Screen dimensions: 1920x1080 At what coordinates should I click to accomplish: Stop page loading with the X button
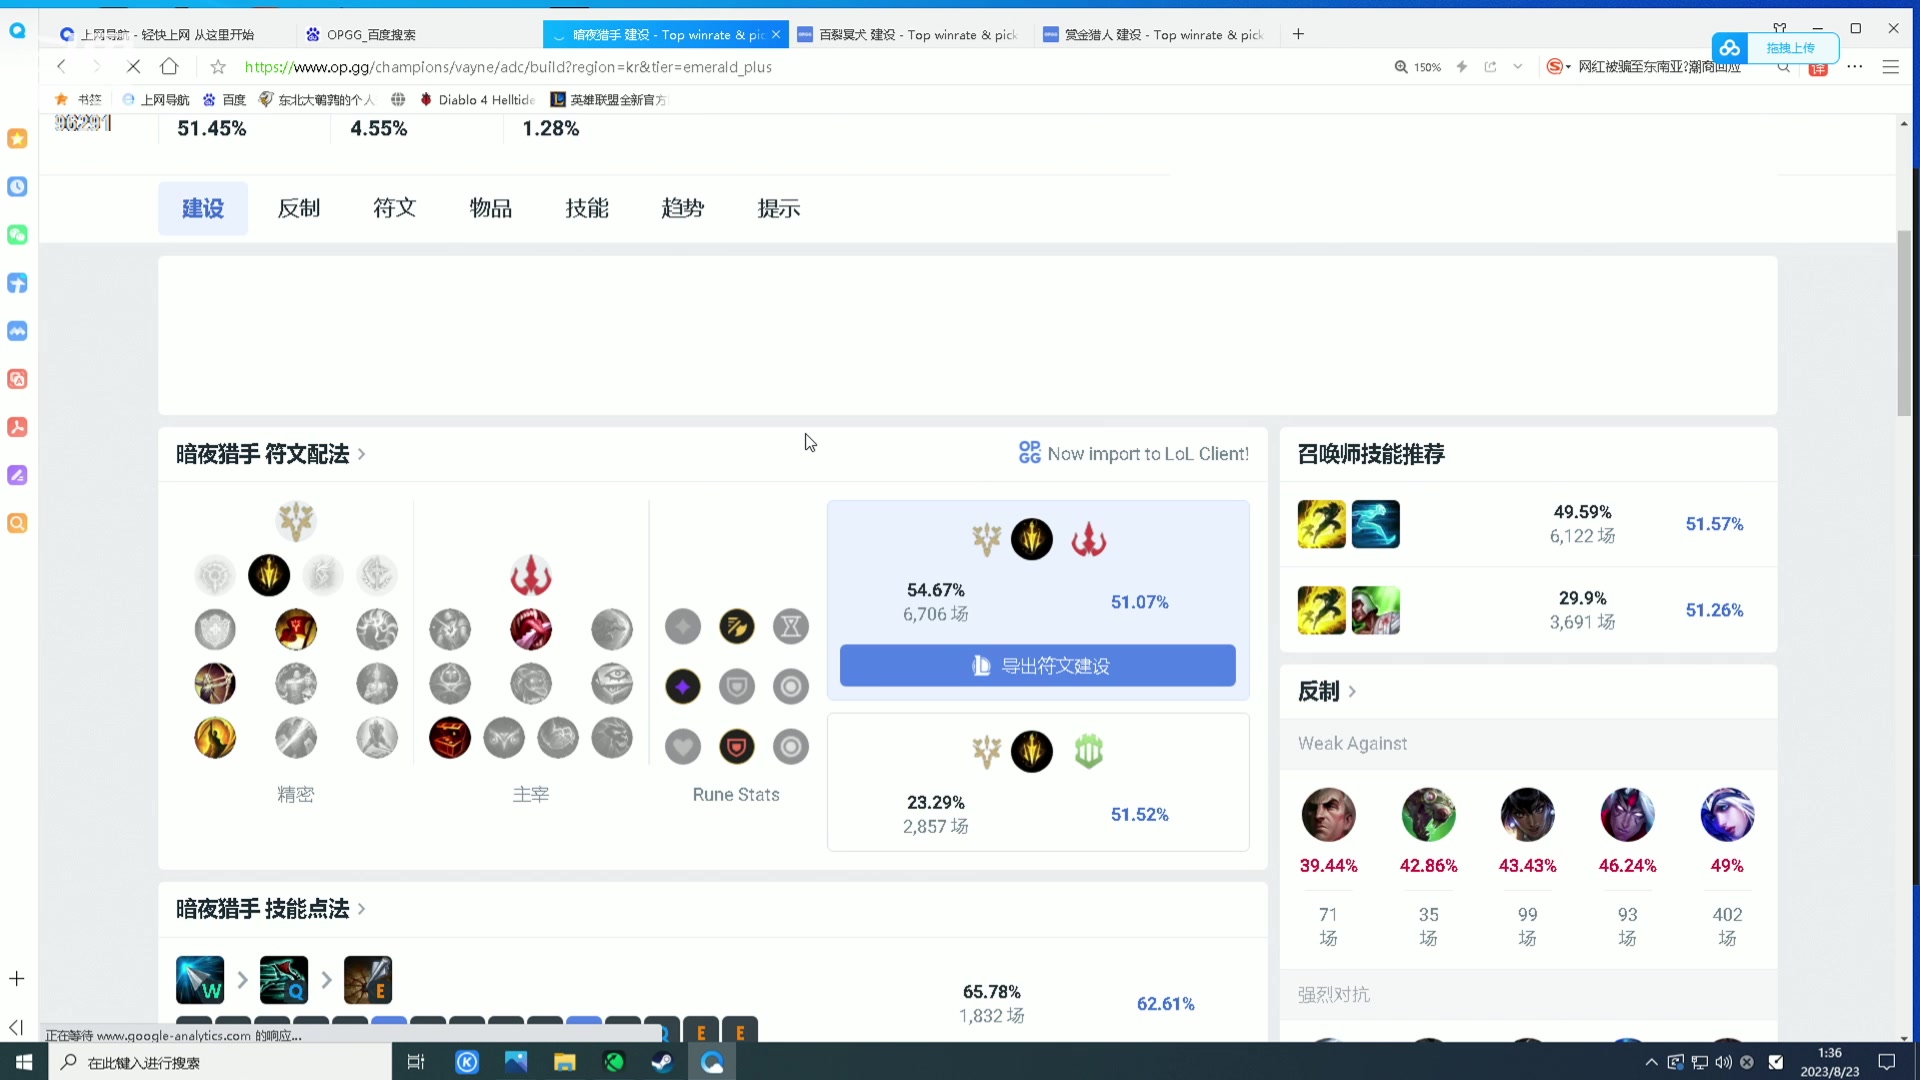133,66
